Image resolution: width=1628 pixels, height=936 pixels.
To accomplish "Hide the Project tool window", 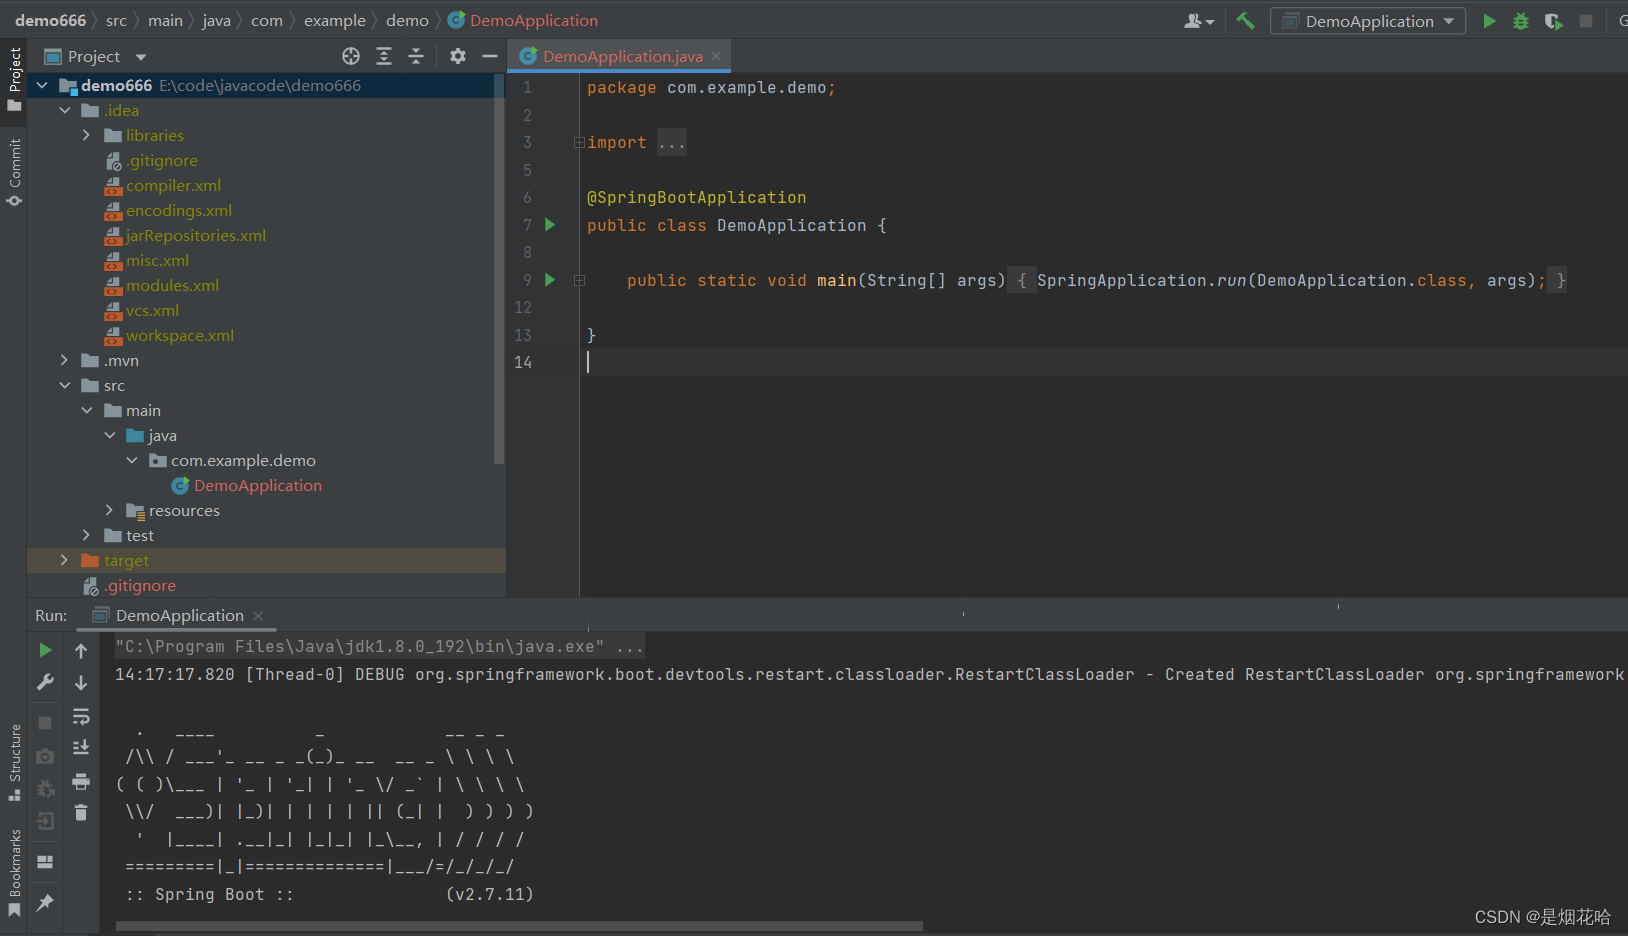I will point(490,56).
